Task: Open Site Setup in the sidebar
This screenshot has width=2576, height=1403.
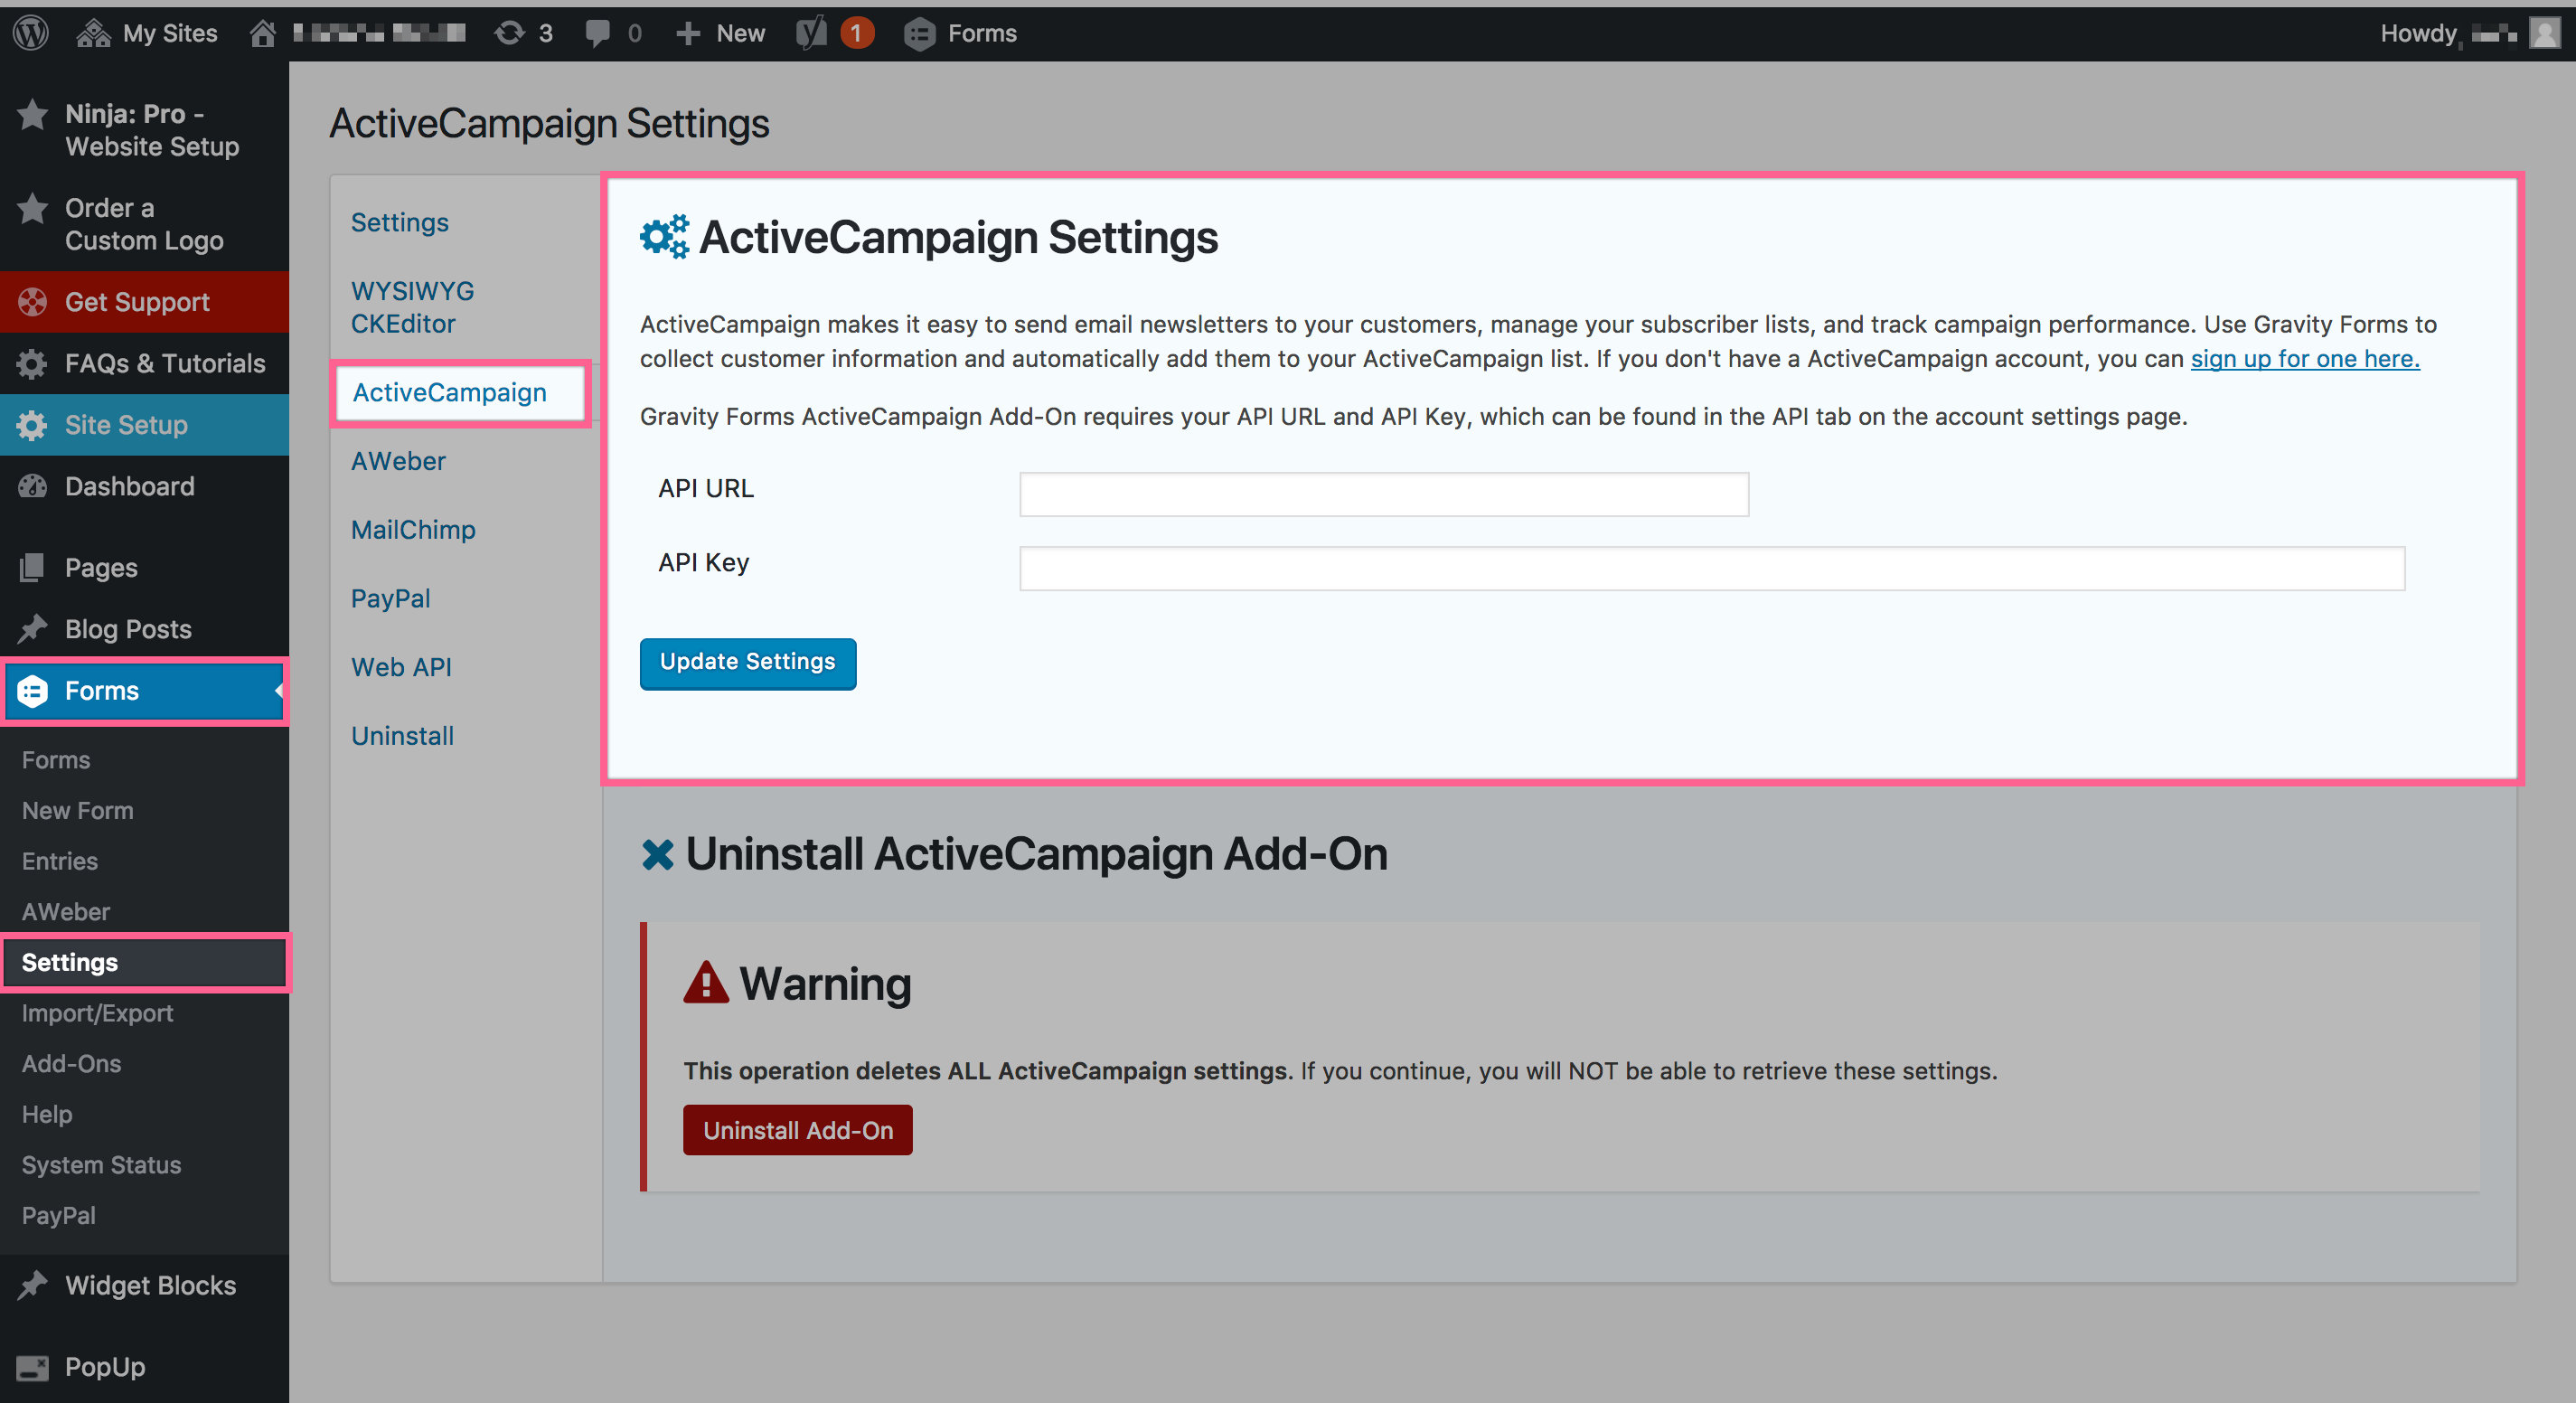Action: pos(126,425)
